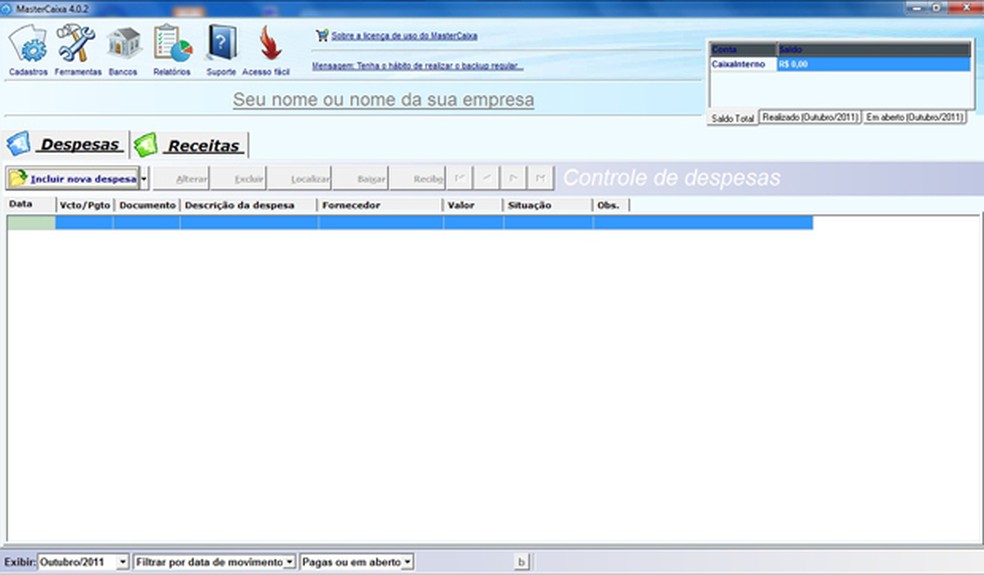984x575 pixels.
Task: Click Incluir nova despesa button
Action: point(73,178)
